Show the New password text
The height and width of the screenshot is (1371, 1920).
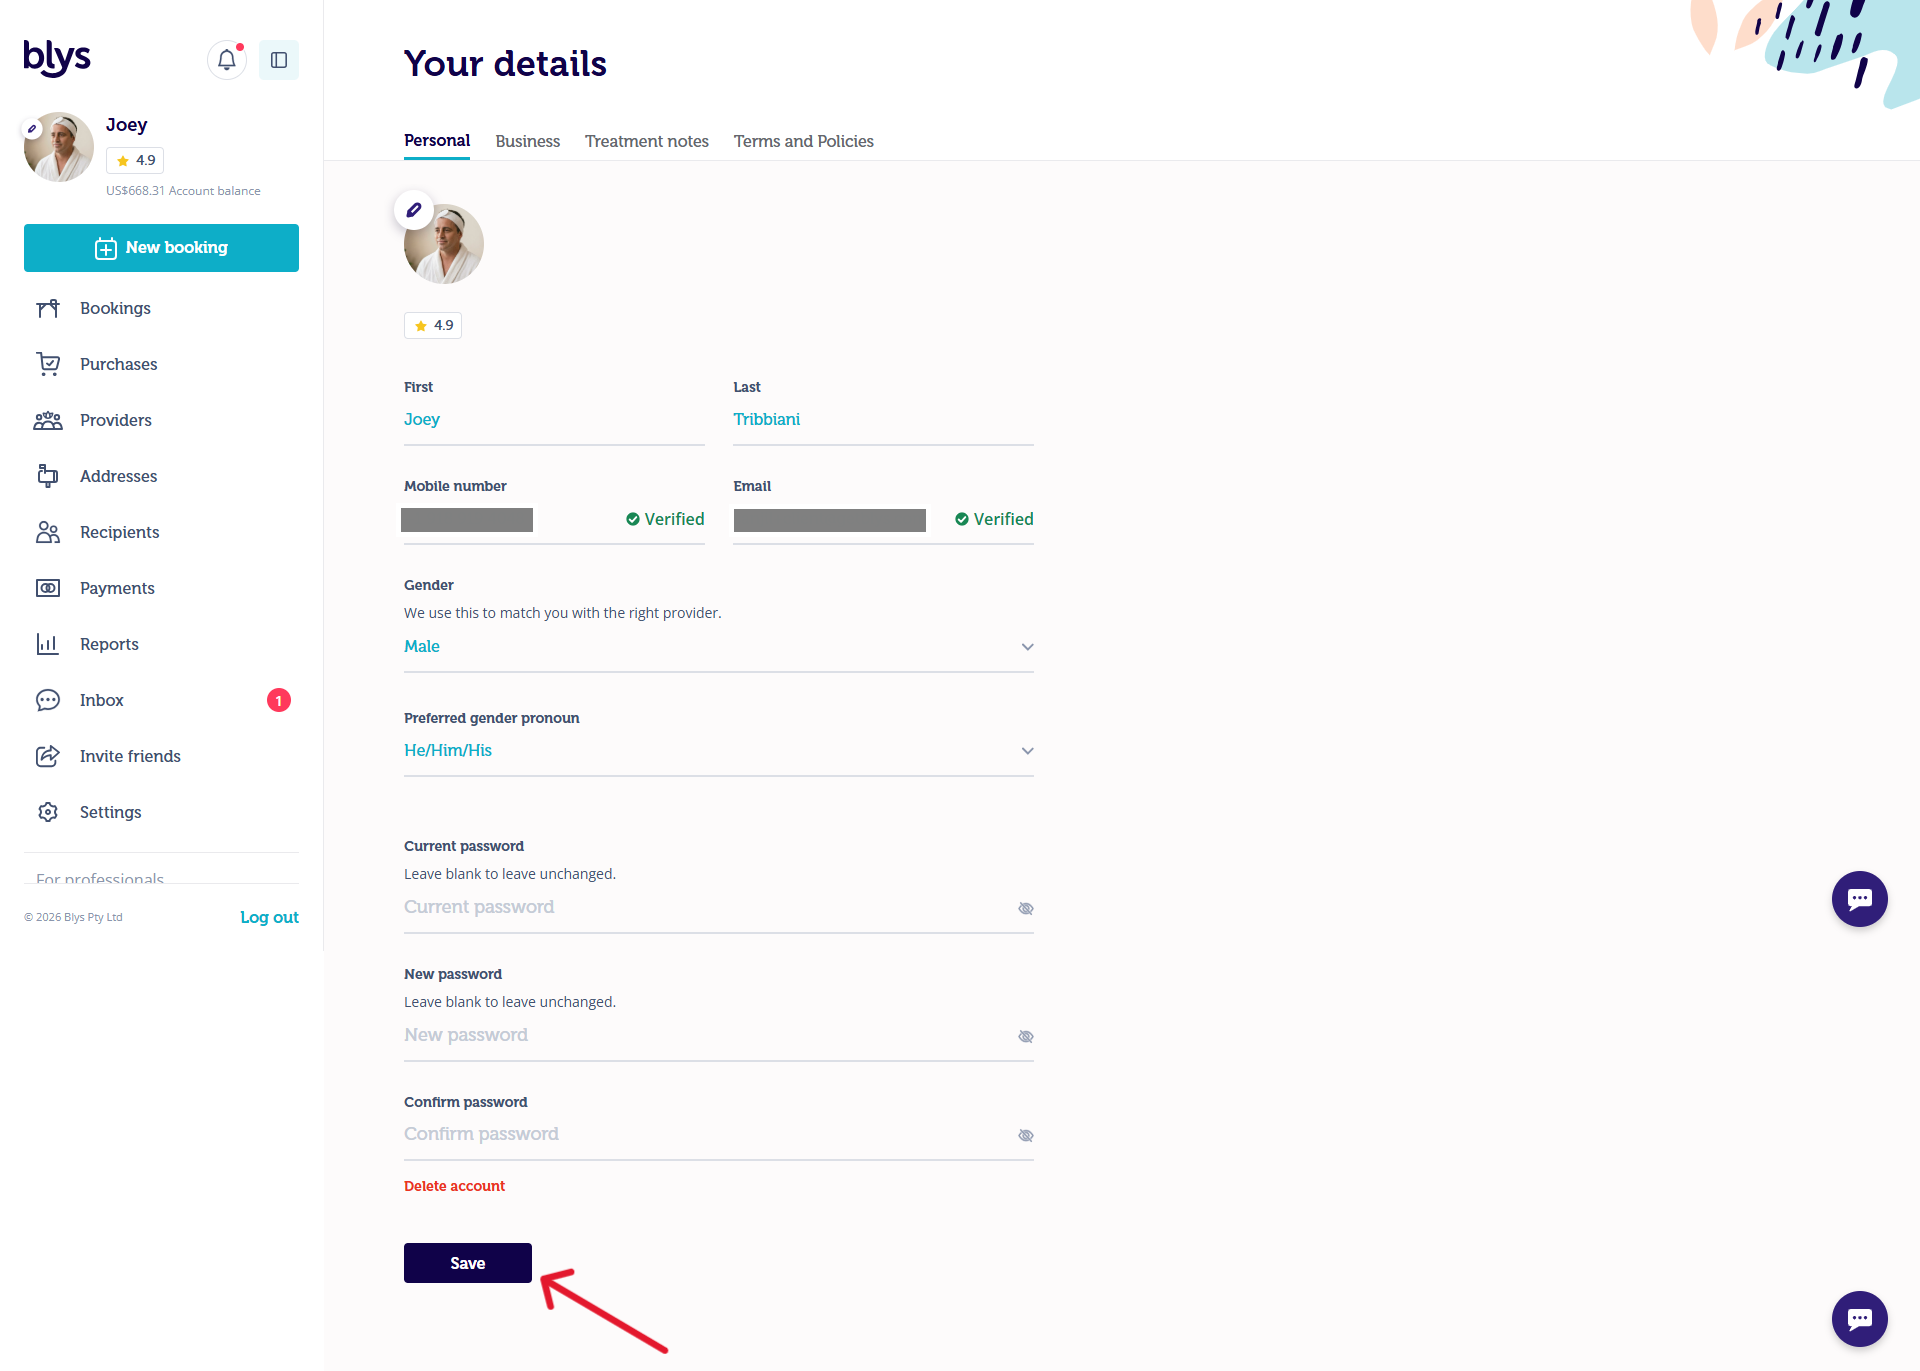pyautogui.click(x=1026, y=1037)
